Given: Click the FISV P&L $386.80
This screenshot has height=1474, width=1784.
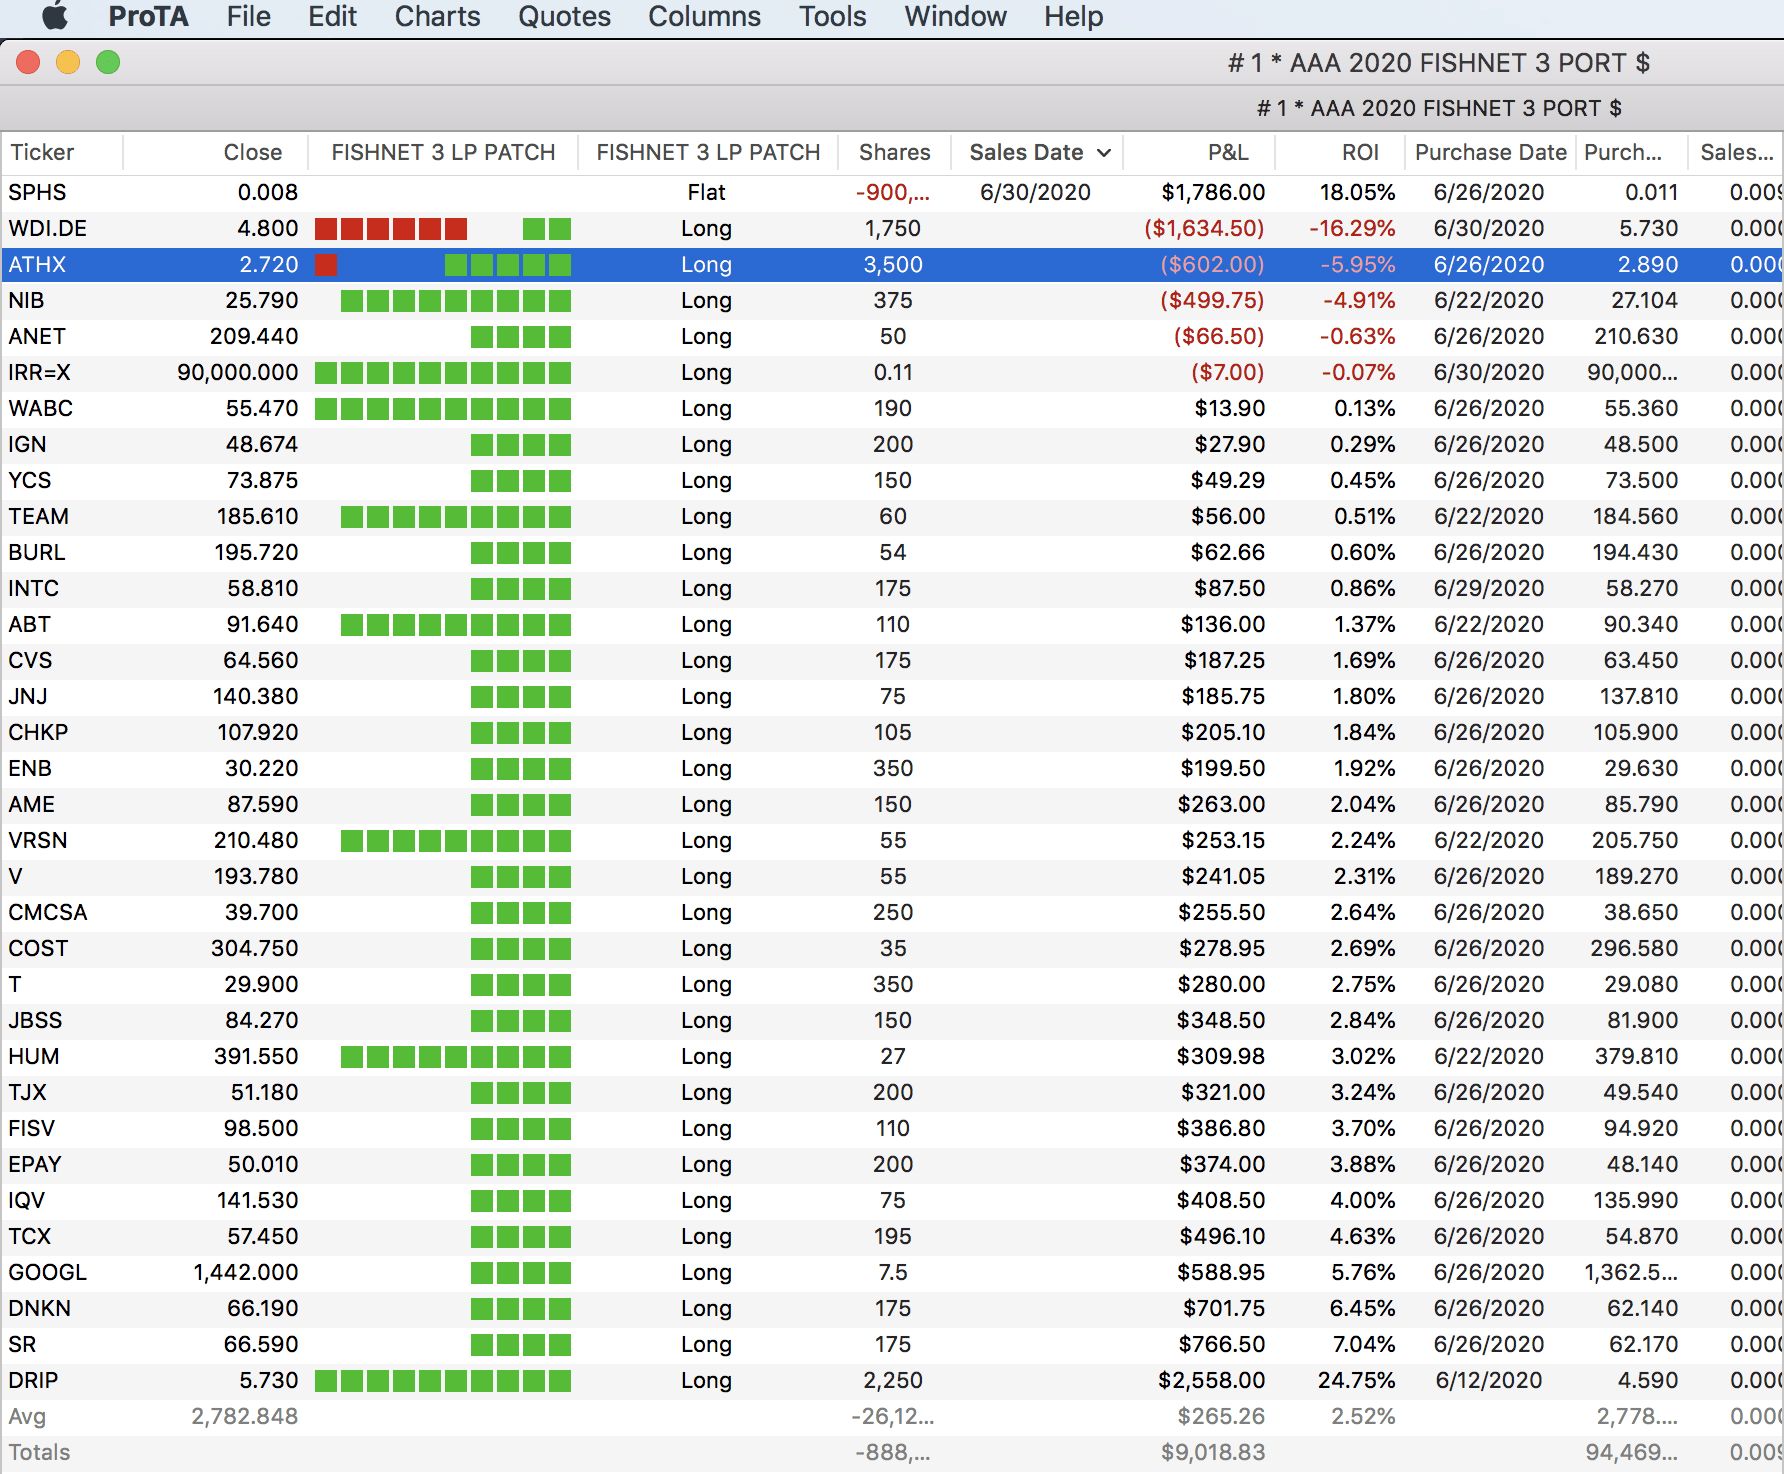Looking at the screenshot, I should point(1220,1128).
